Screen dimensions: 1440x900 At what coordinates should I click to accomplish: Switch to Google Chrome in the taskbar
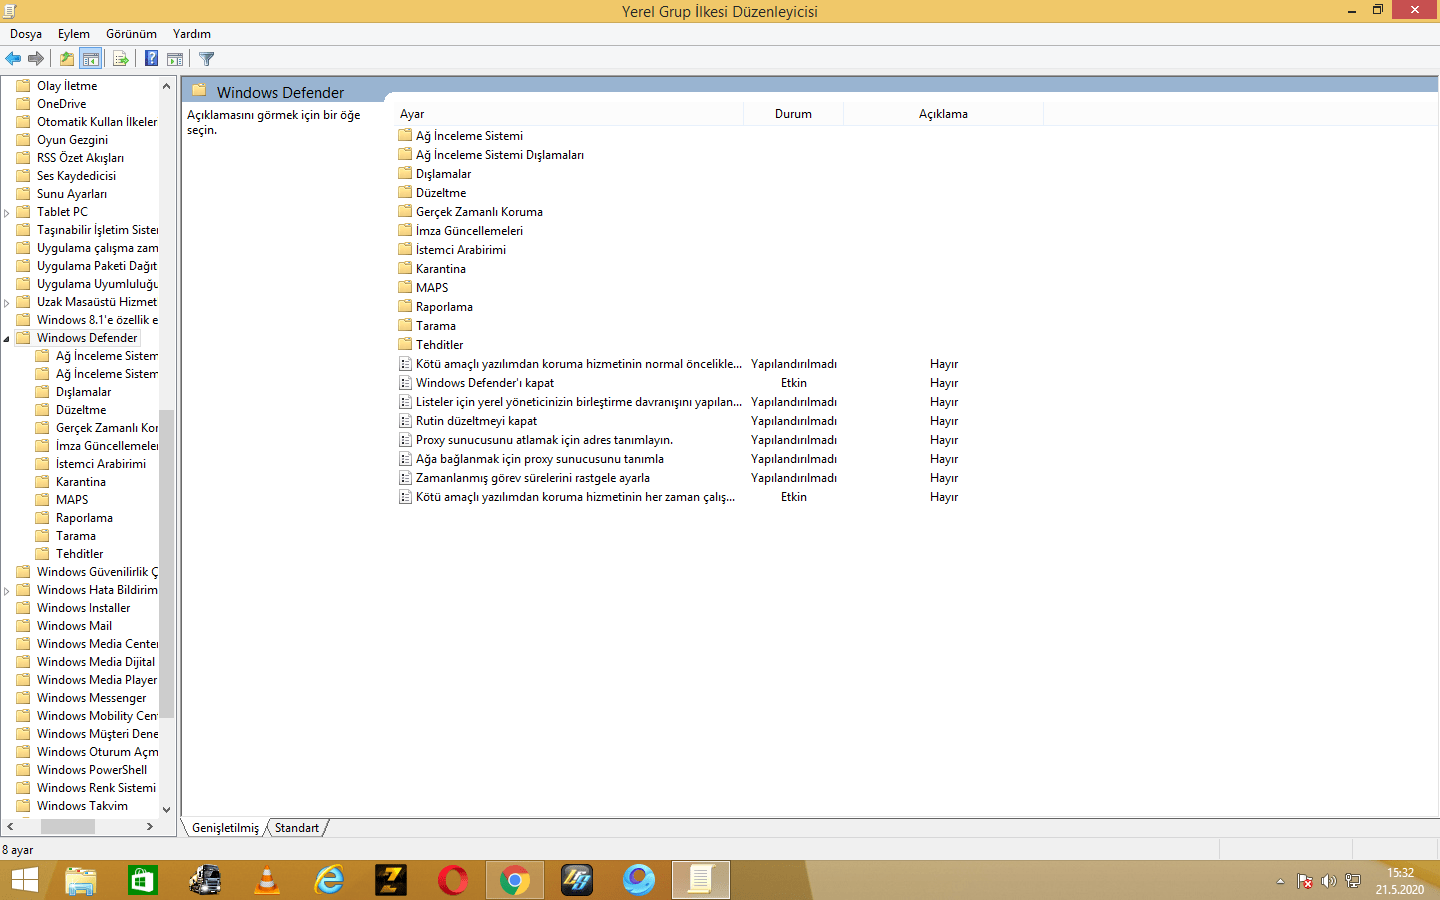(515, 880)
